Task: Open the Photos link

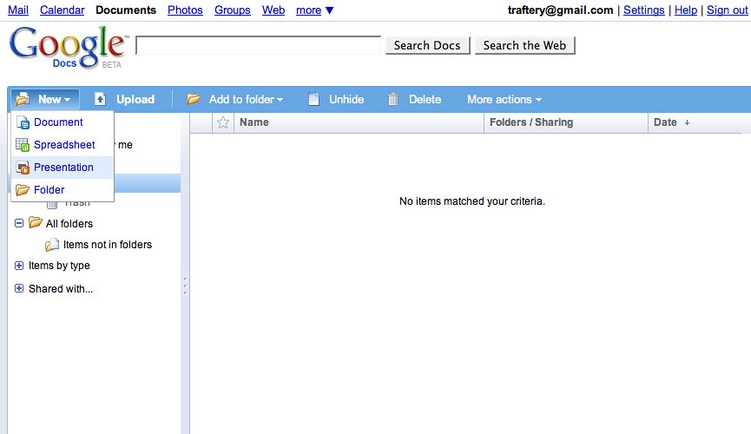Action: click(185, 10)
